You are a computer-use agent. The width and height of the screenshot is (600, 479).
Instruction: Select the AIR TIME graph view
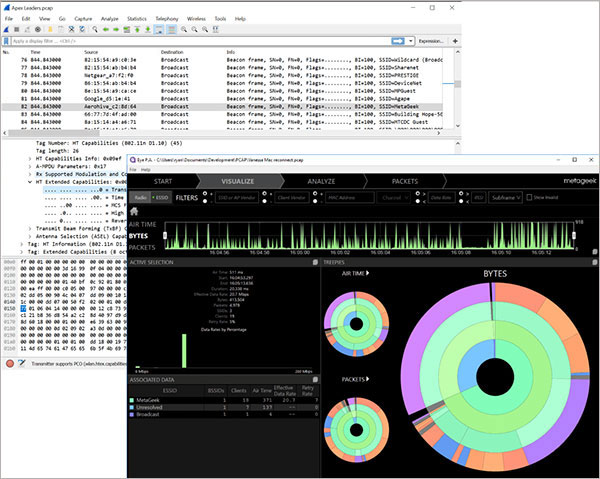[142, 225]
